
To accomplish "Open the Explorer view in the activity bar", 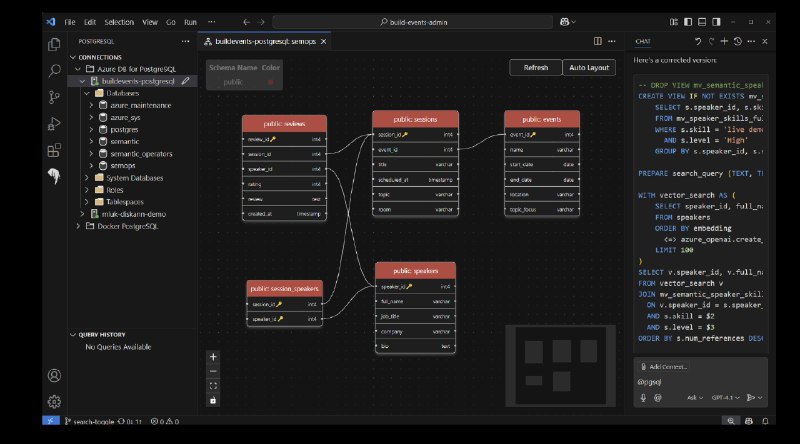I will [54, 44].
